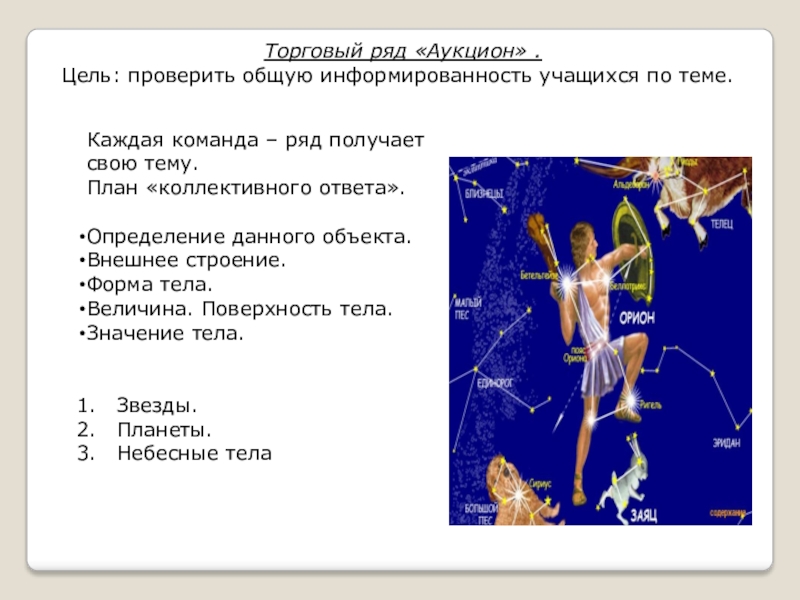Click the 'ЕДИНОРОГ' constellation label

click(495, 382)
